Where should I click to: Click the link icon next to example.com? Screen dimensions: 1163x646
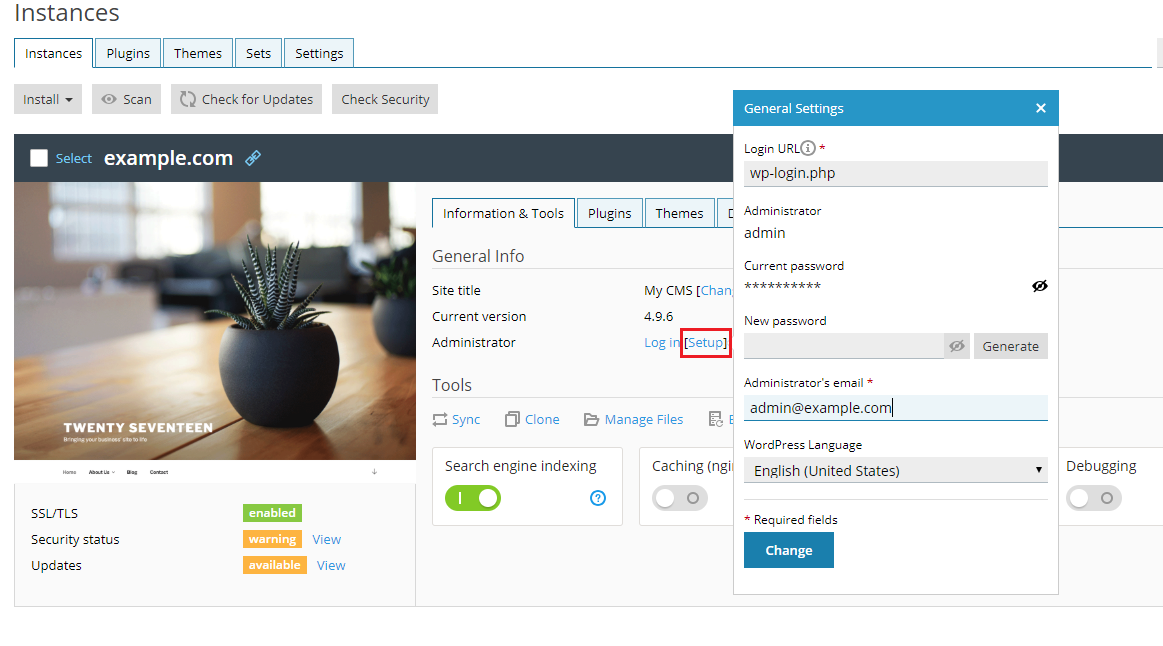[253, 158]
